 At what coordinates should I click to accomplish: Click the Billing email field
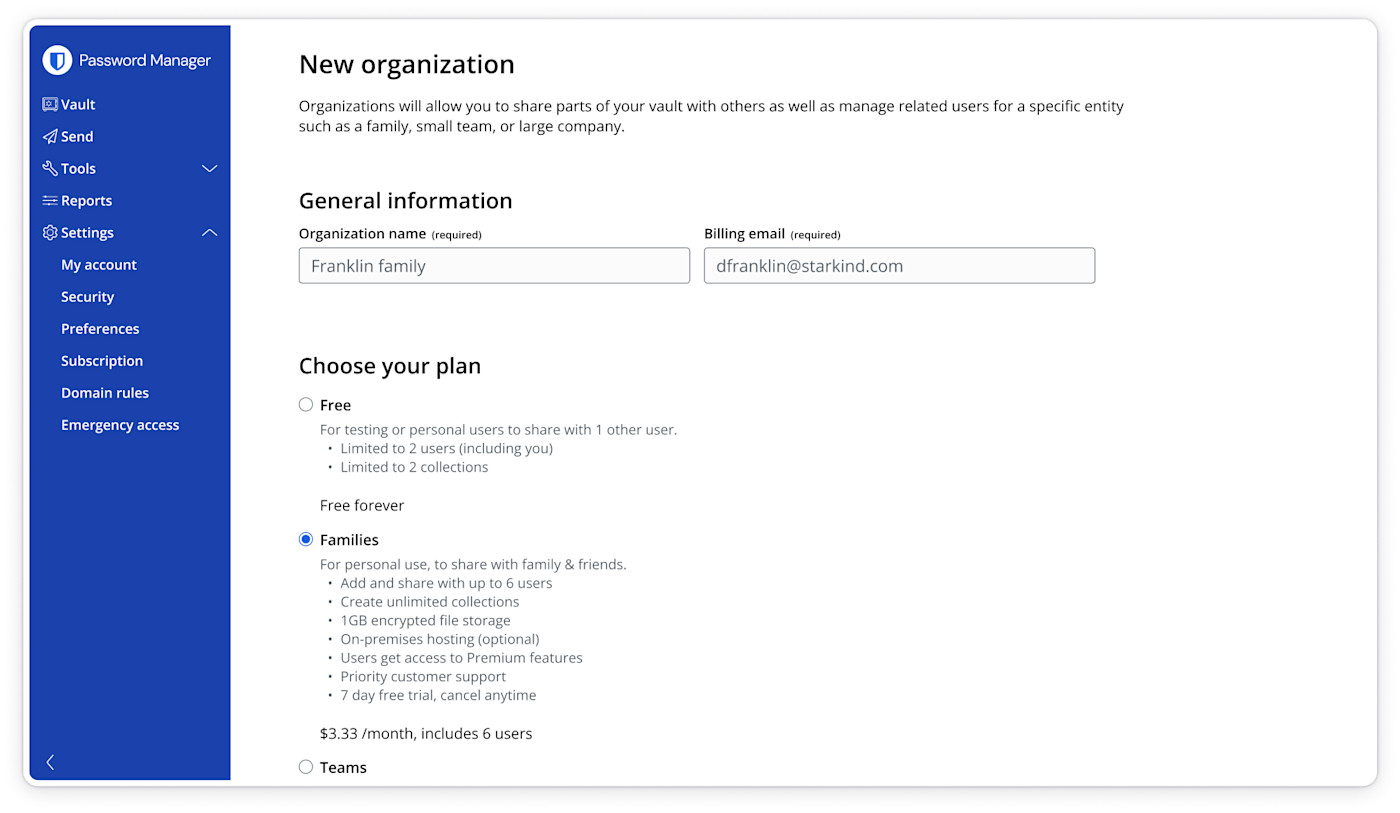899,265
